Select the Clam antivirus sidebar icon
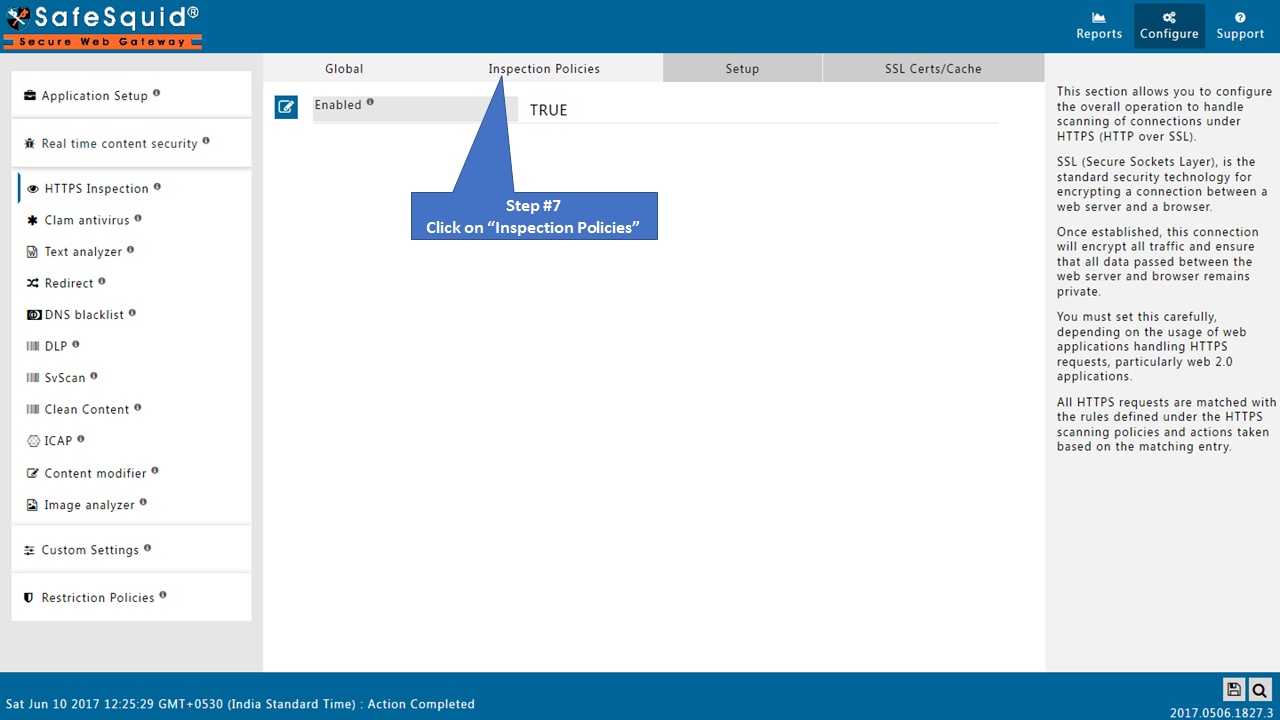The height and width of the screenshot is (720, 1280). (x=32, y=220)
